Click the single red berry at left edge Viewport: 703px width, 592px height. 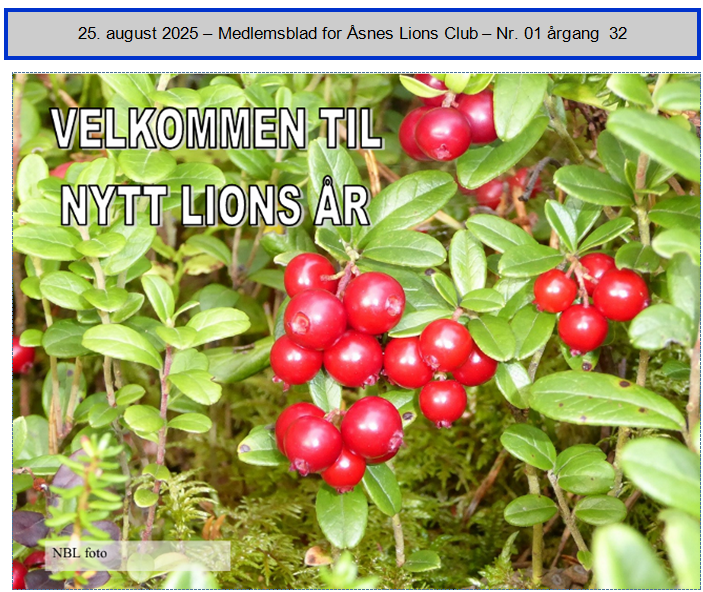point(23,355)
